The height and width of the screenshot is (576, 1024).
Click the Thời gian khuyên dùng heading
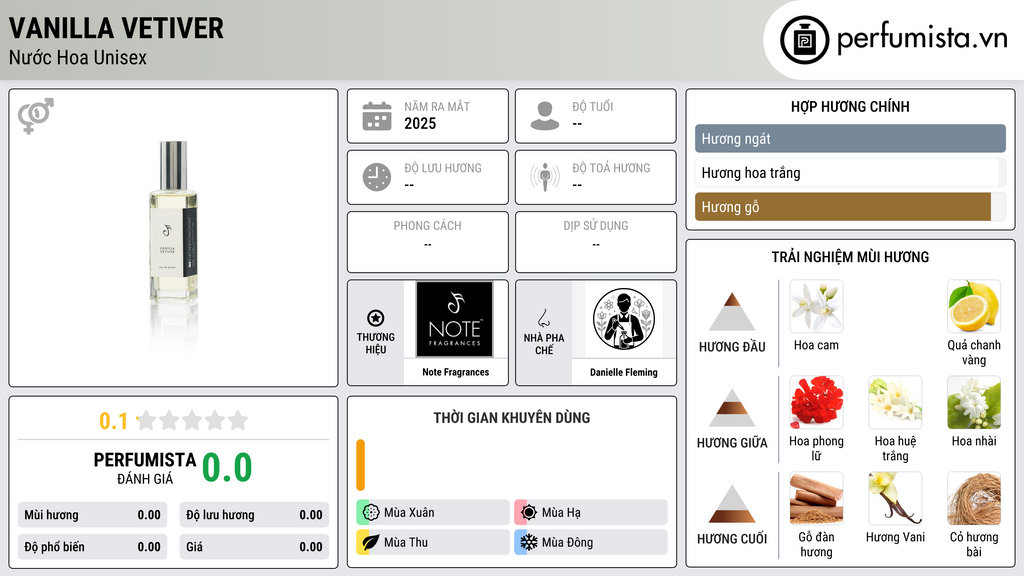pyautogui.click(x=512, y=417)
